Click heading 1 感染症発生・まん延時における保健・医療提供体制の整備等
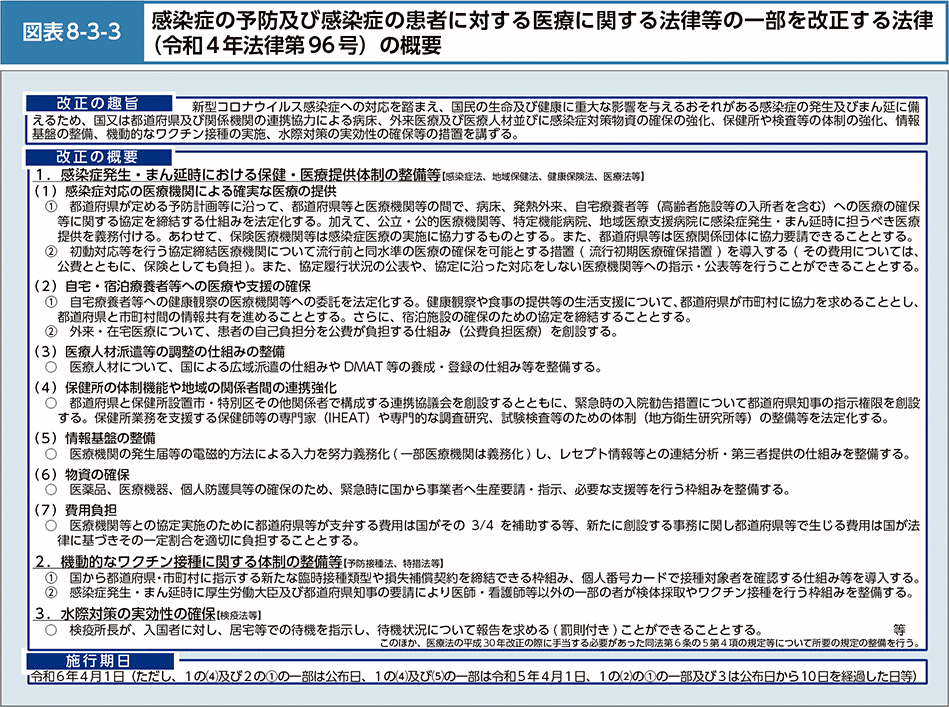The image size is (949, 707). coord(237,174)
